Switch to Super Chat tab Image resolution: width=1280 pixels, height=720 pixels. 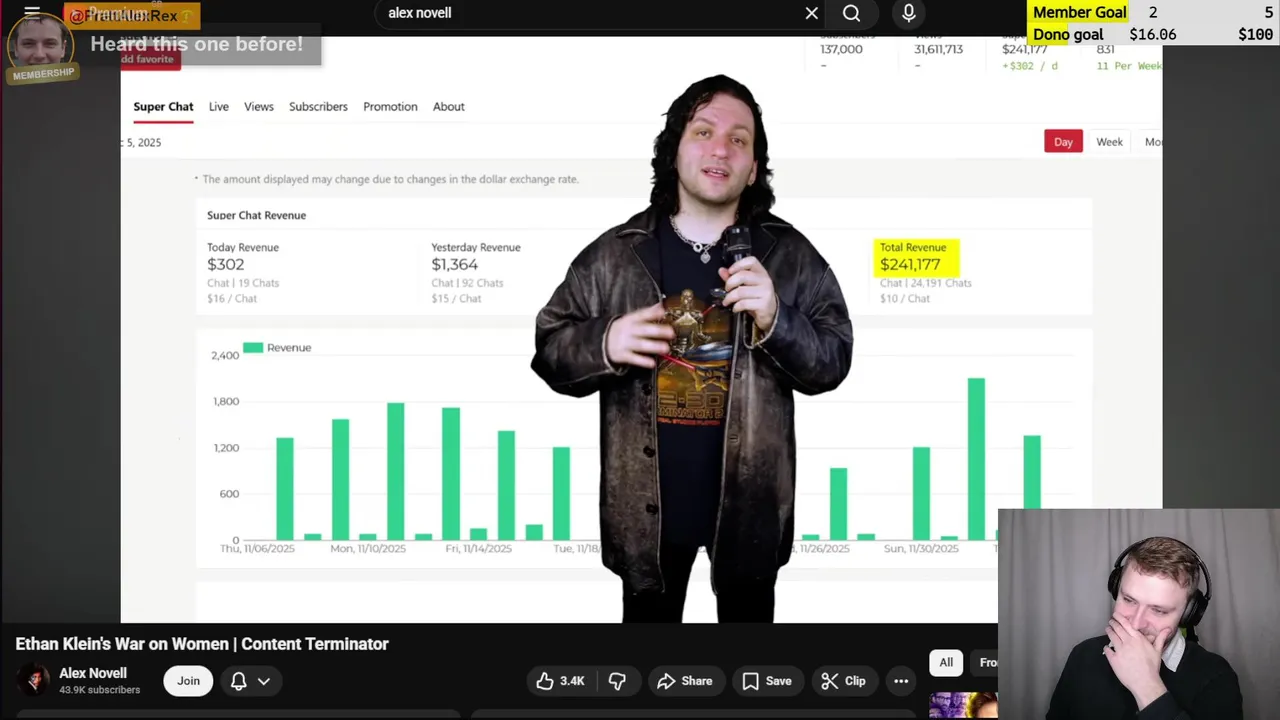coord(163,107)
